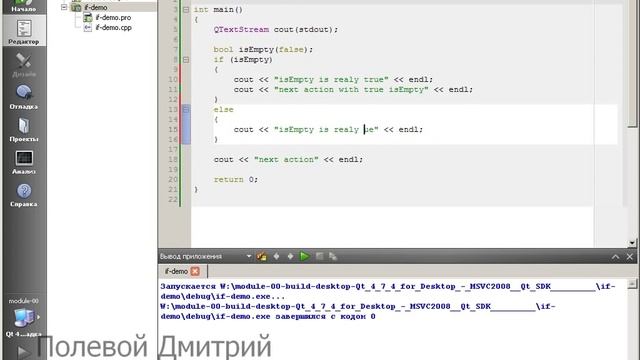Click the if-demo project folder icon

tap(76, 7)
